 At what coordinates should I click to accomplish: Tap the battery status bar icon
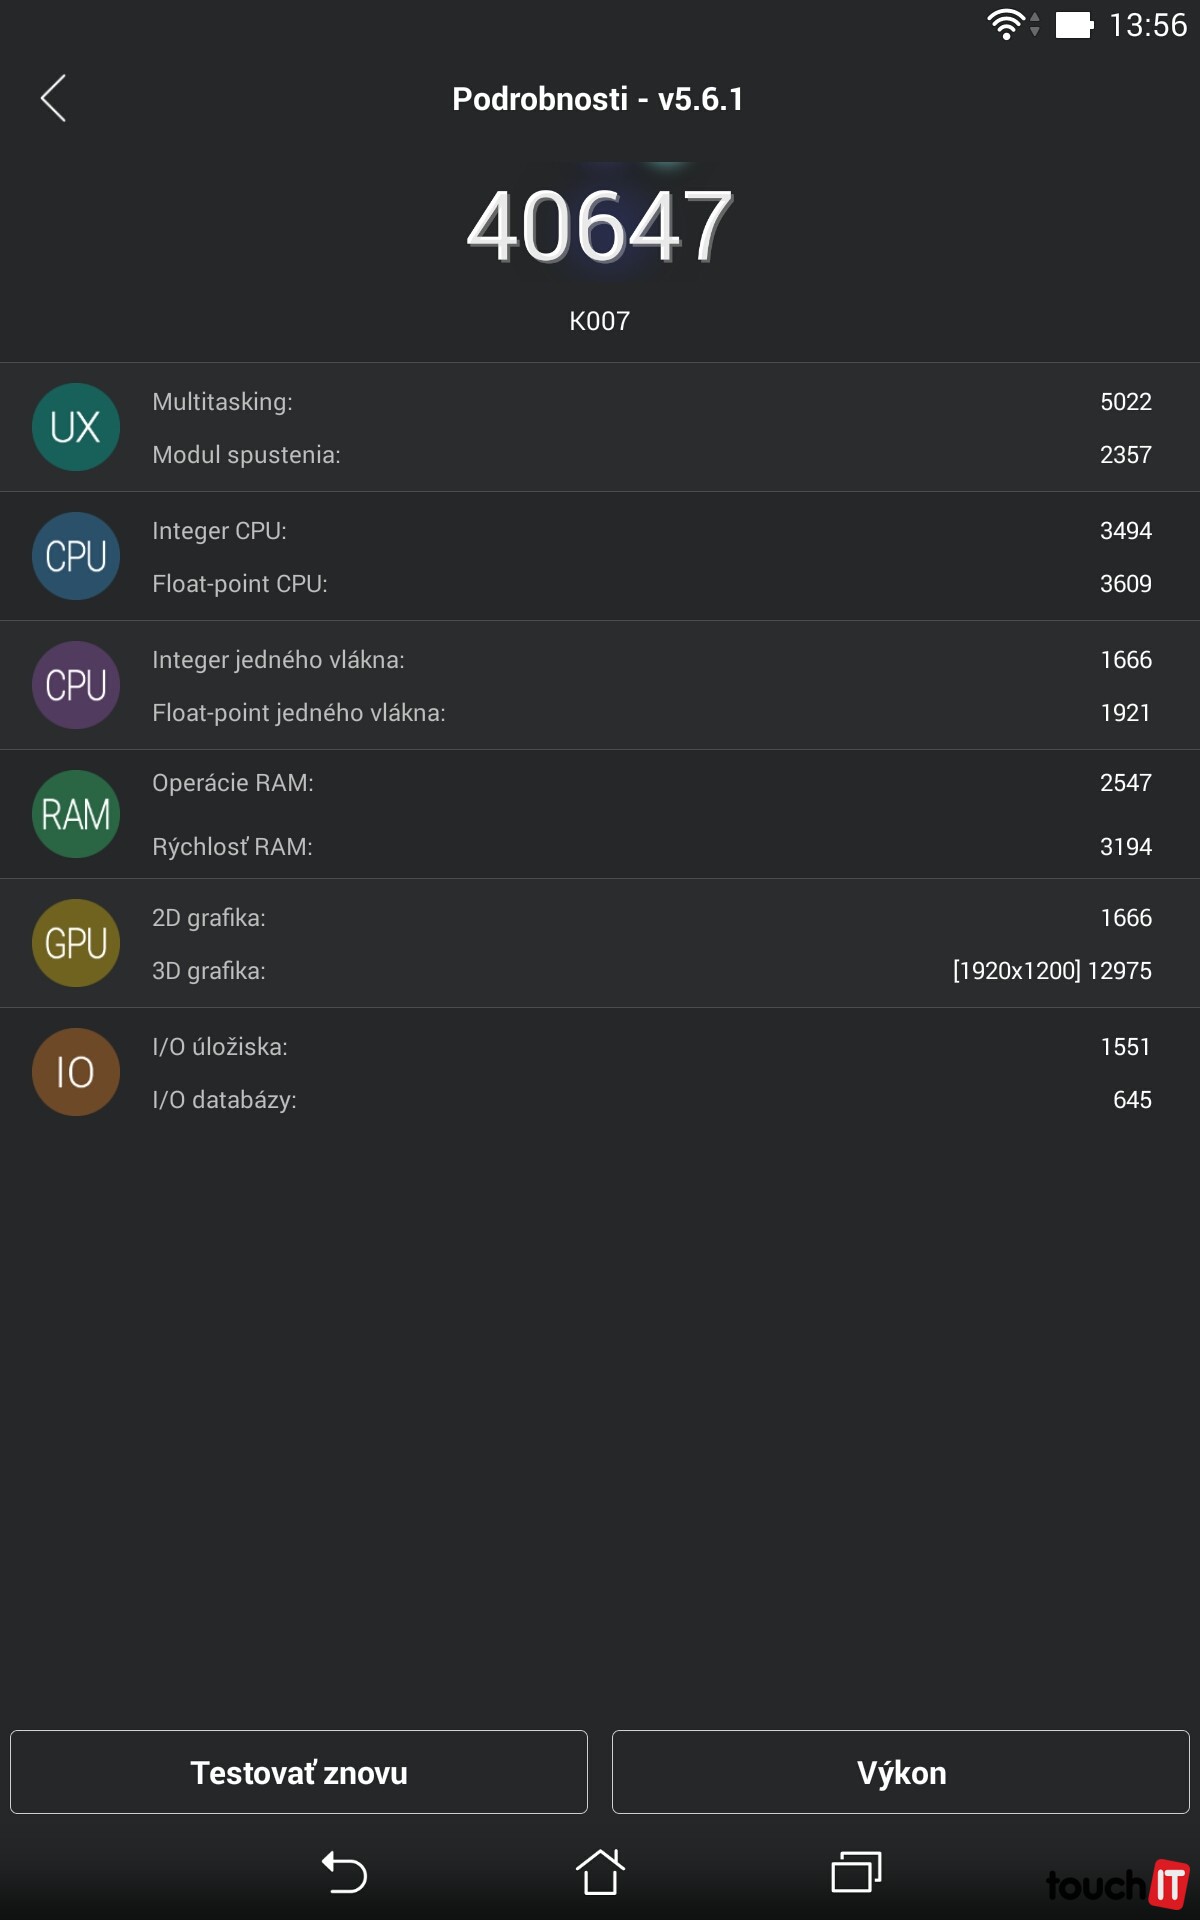tap(1074, 24)
